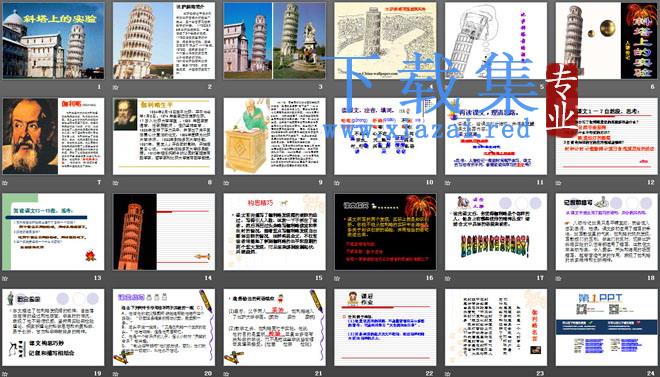
Task: Click the star icon under slide 16
Action: pyautogui.click(x=337, y=278)
